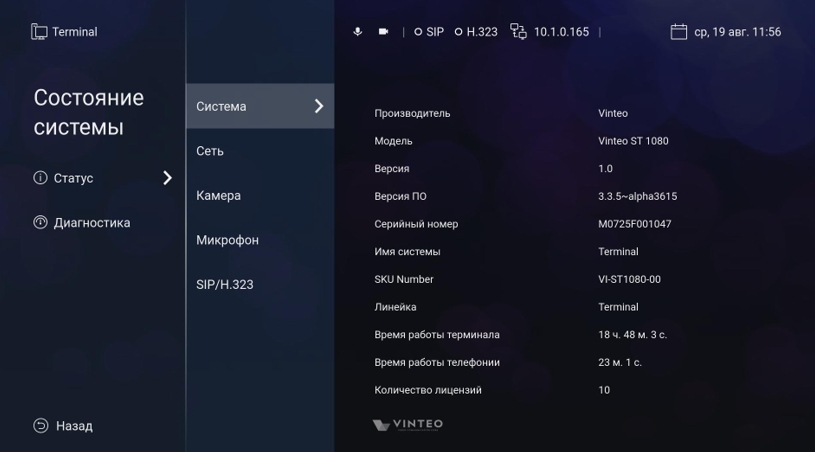The height and width of the screenshot is (452, 815).
Task: Click the 'Количество лицензий' label
Action: (428, 390)
